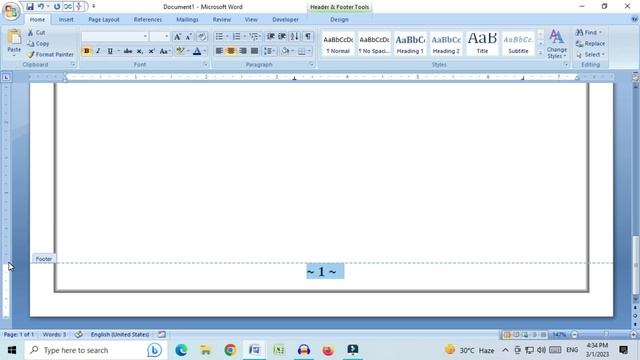Toggle Italic formatting
Screen dimensions: 640x360
pos(98,51)
